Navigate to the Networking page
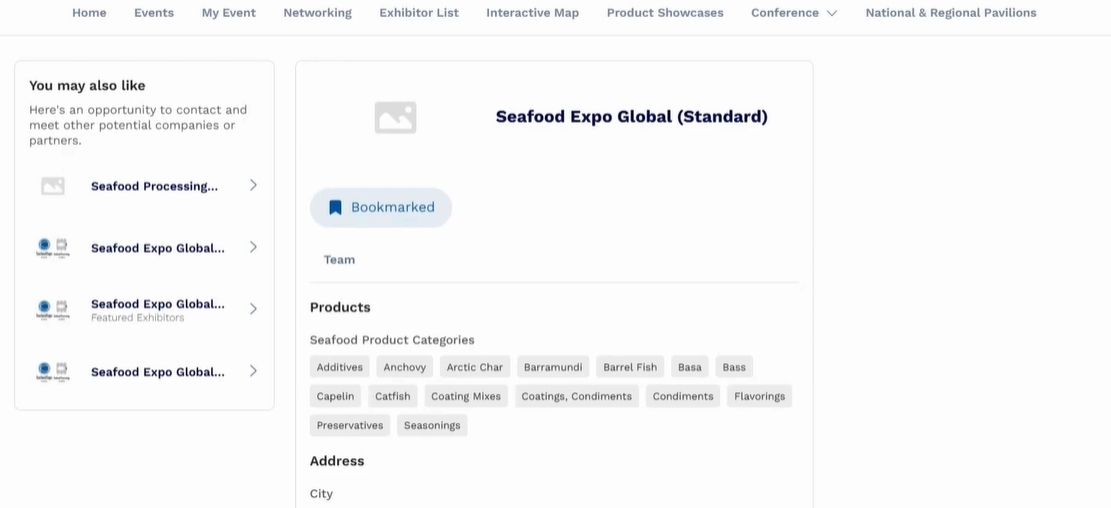 (x=317, y=13)
